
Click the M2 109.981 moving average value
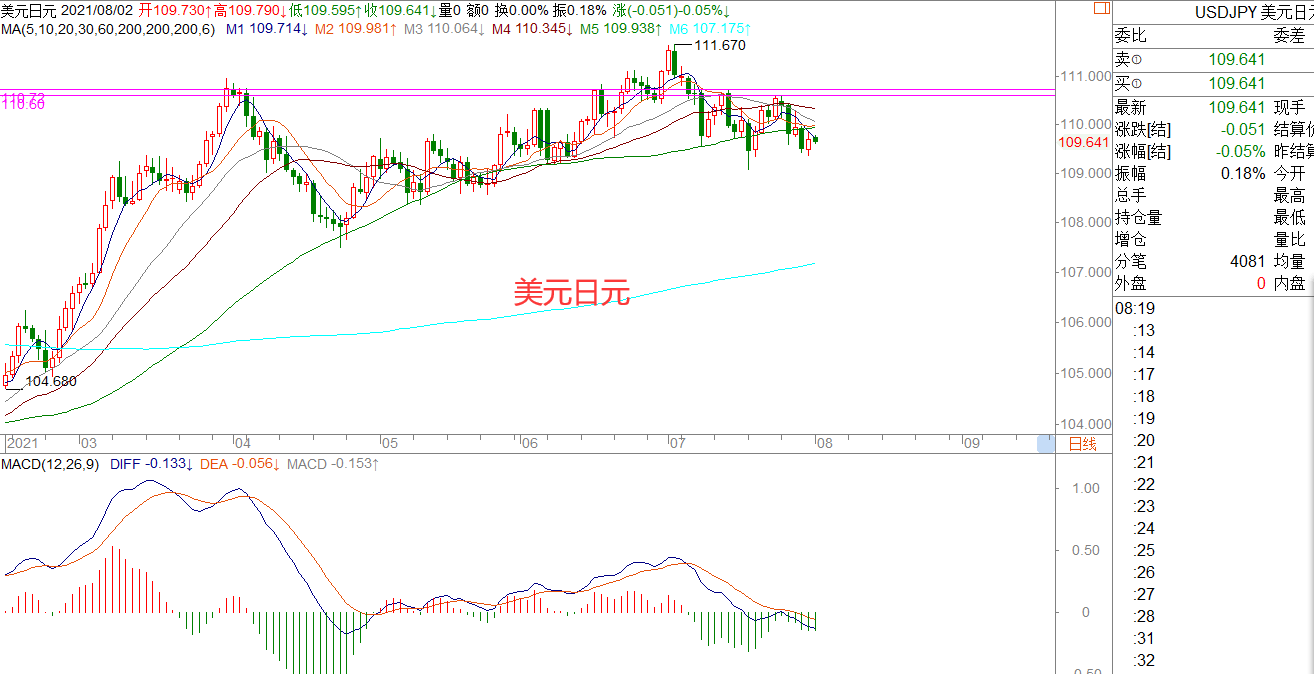356,30
